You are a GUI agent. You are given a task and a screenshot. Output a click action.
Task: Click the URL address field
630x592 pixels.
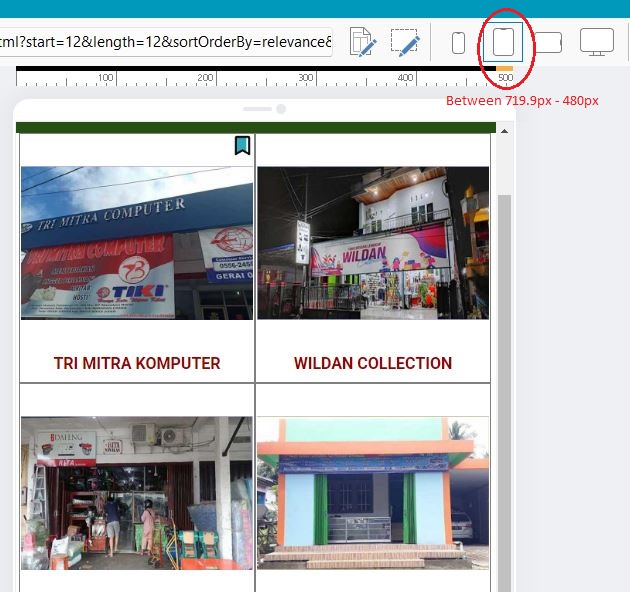[166, 42]
